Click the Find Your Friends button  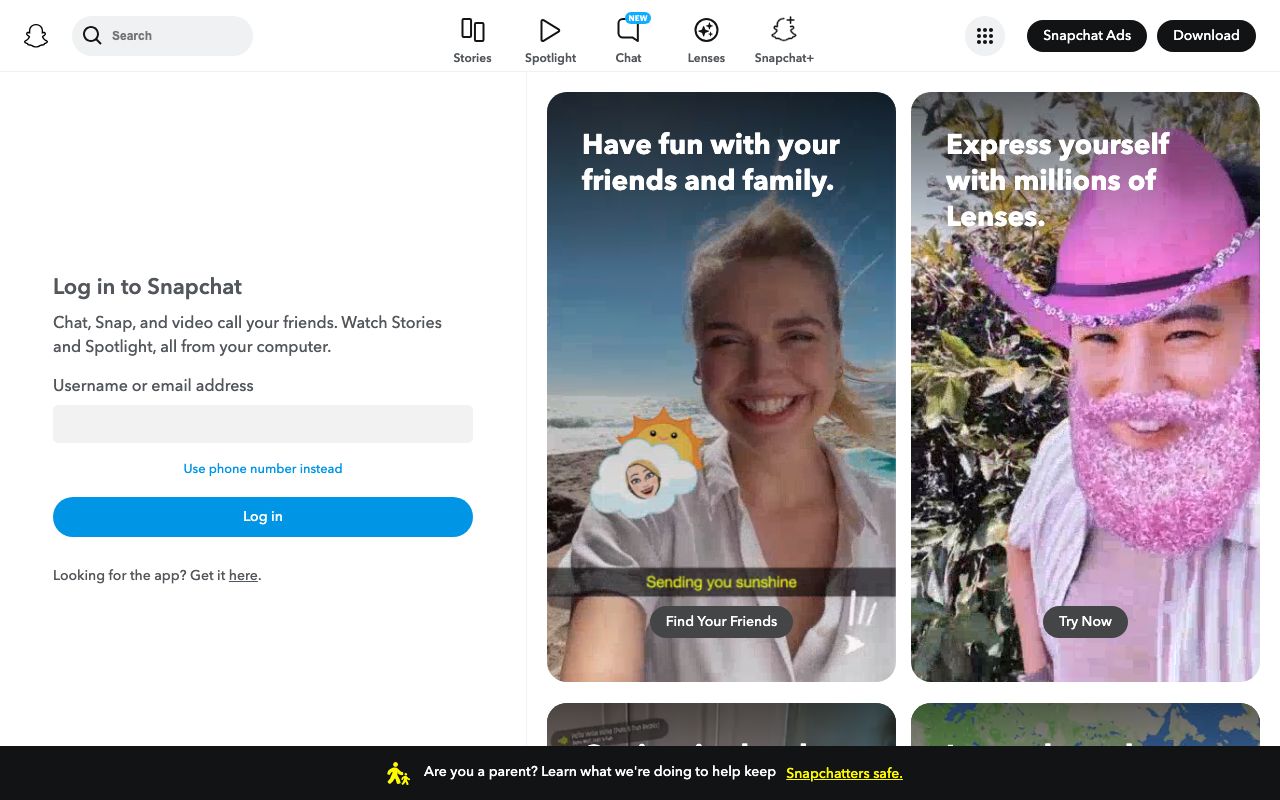pyautogui.click(x=721, y=622)
